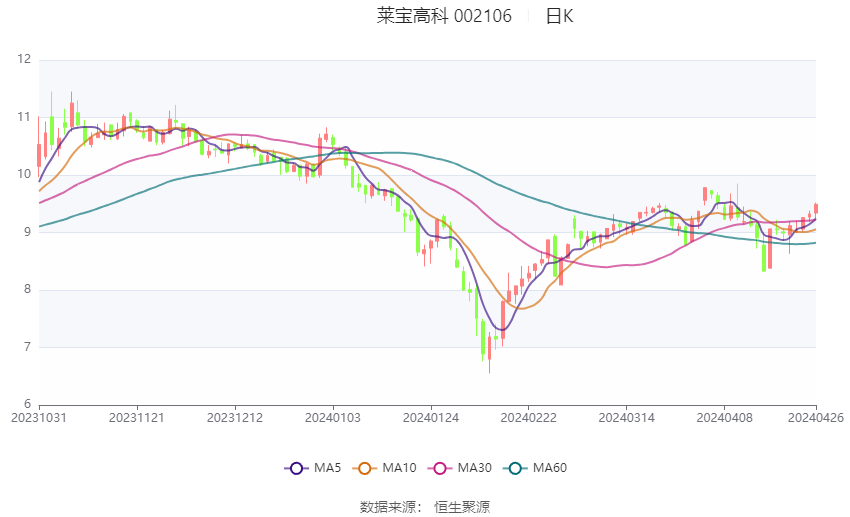Select the 20231121 date on the x-axis
Image resolution: width=850 pixels, height=517 pixels.
tap(136, 418)
